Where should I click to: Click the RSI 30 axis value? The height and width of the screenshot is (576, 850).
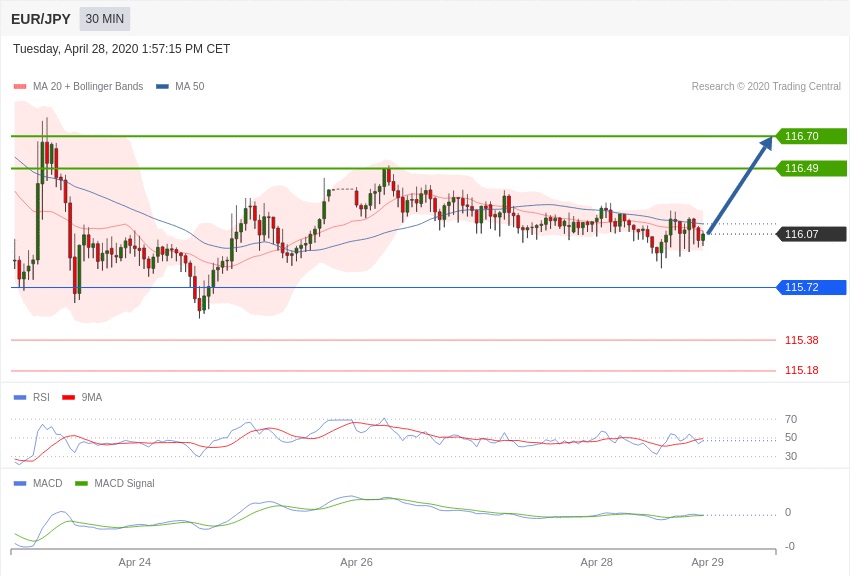pos(791,456)
